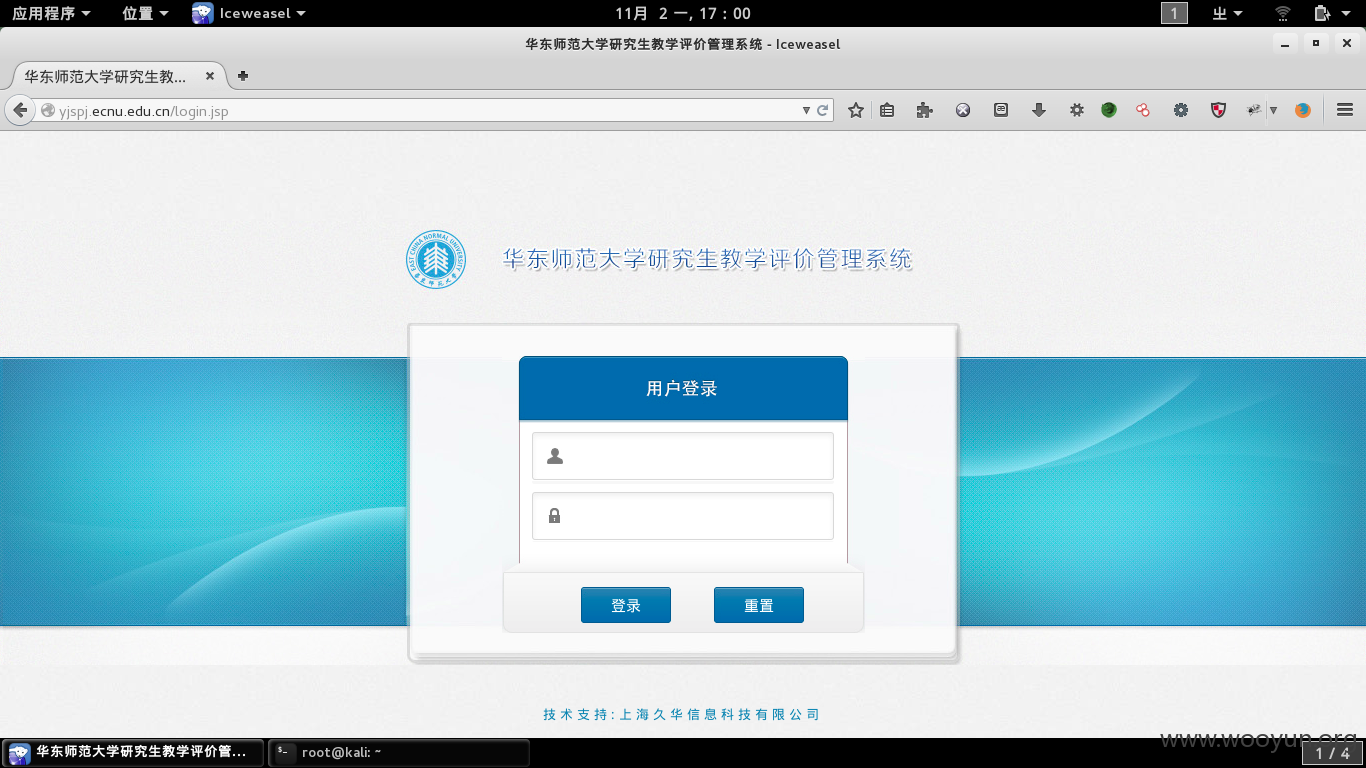
Task: Click the site identity globe in address bar
Action: [47, 111]
